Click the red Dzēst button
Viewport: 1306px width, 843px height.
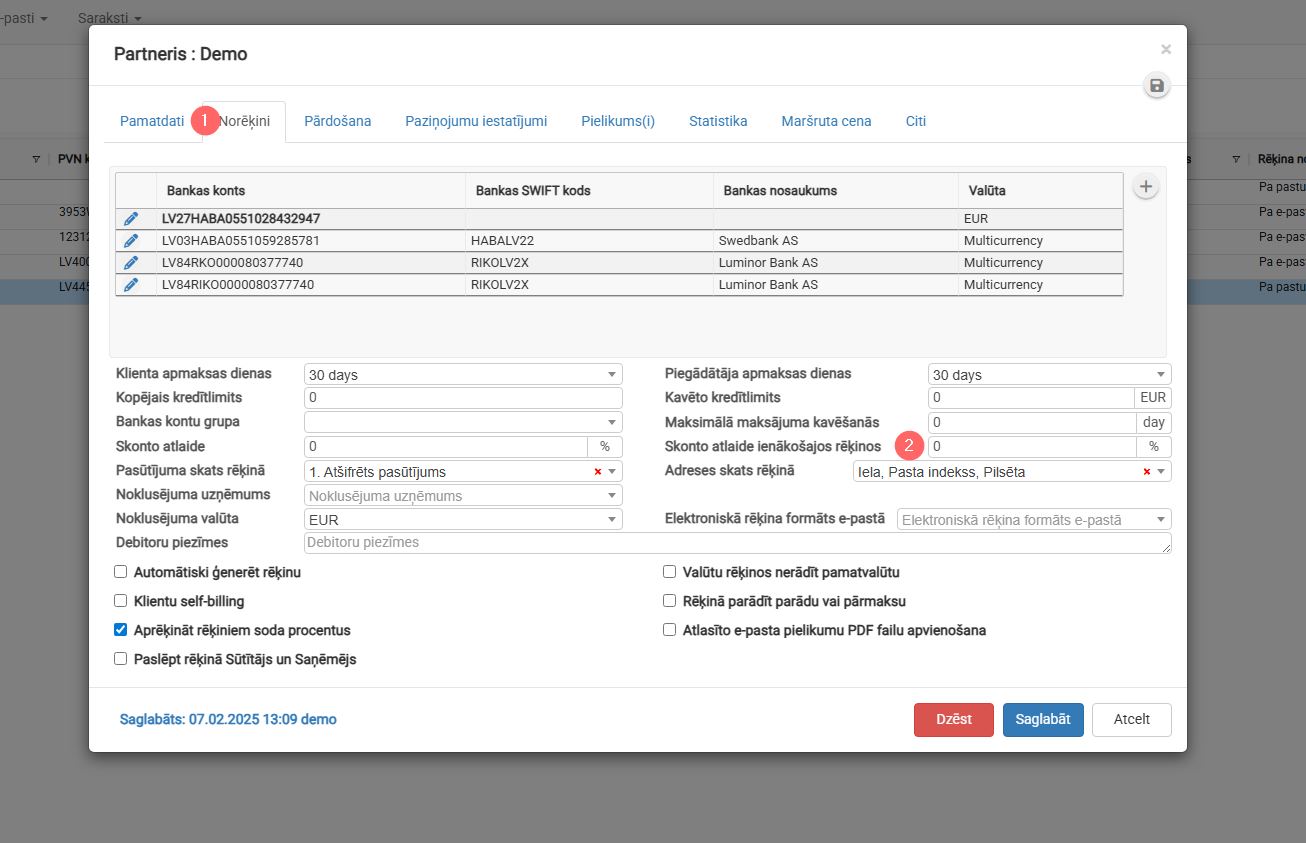coord(953,720)
